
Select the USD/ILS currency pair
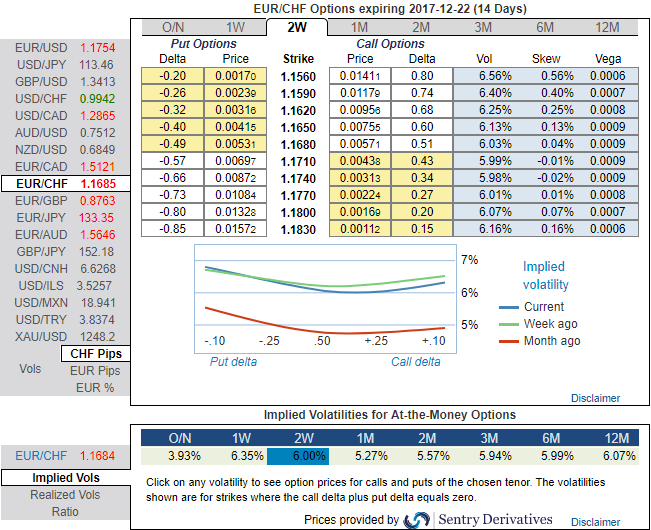[65, 286]
